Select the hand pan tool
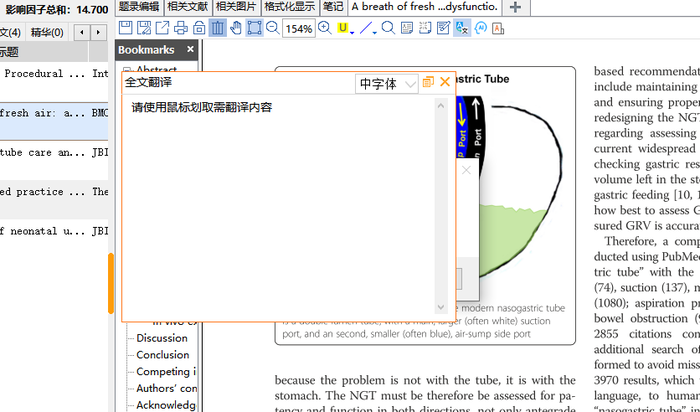 click(x=236, y=28)
